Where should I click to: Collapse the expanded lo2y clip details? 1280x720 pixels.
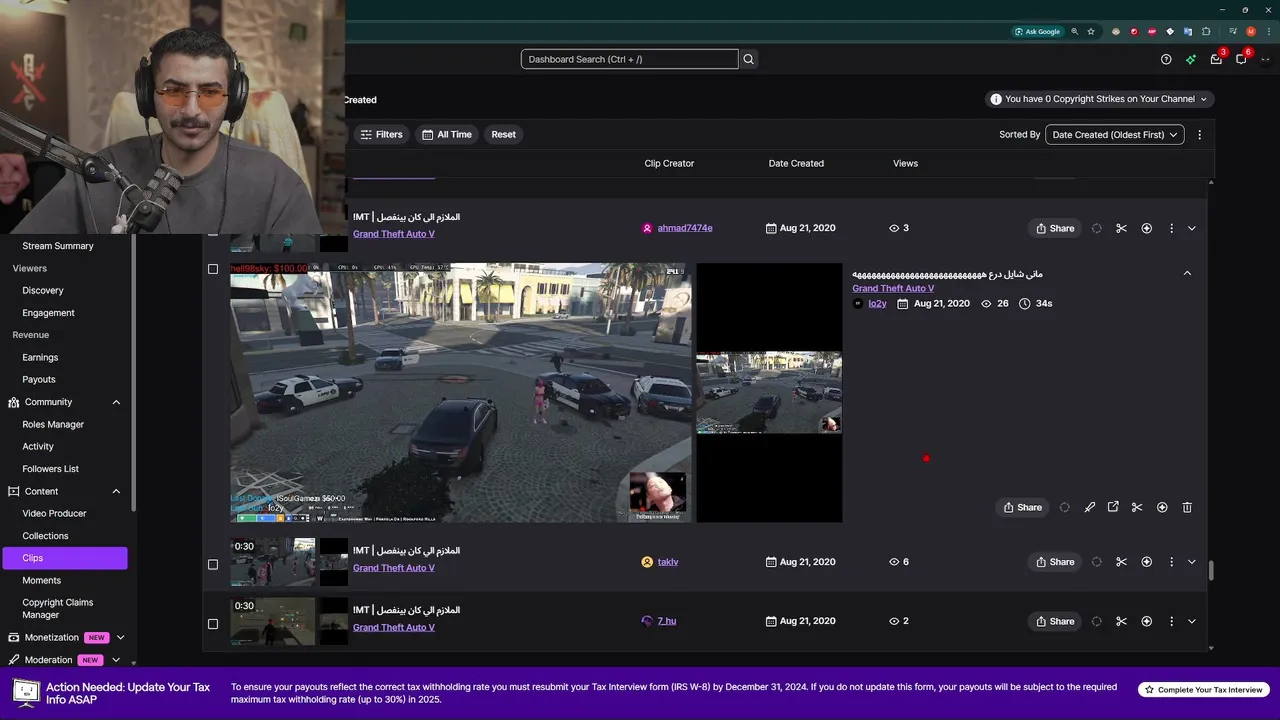click(1187, 273)
